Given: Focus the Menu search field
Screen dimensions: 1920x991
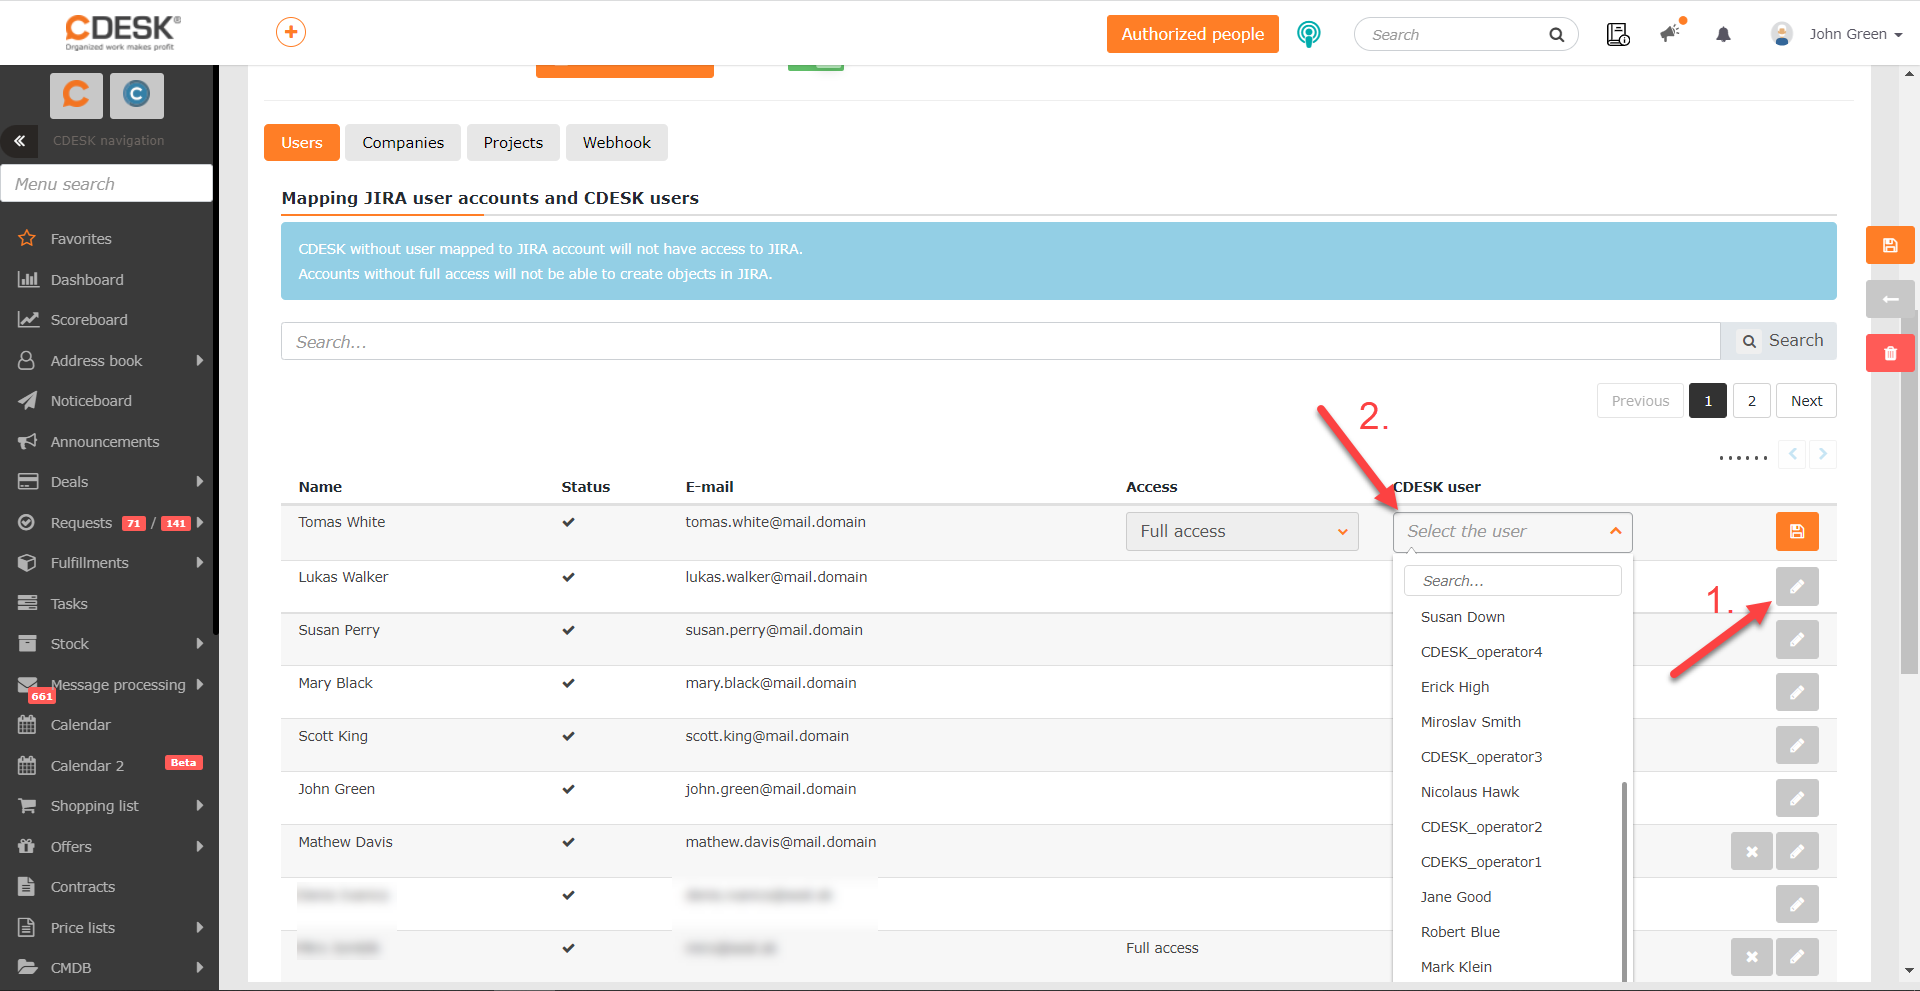Looking at the screenshot, I should coord(107,184).
